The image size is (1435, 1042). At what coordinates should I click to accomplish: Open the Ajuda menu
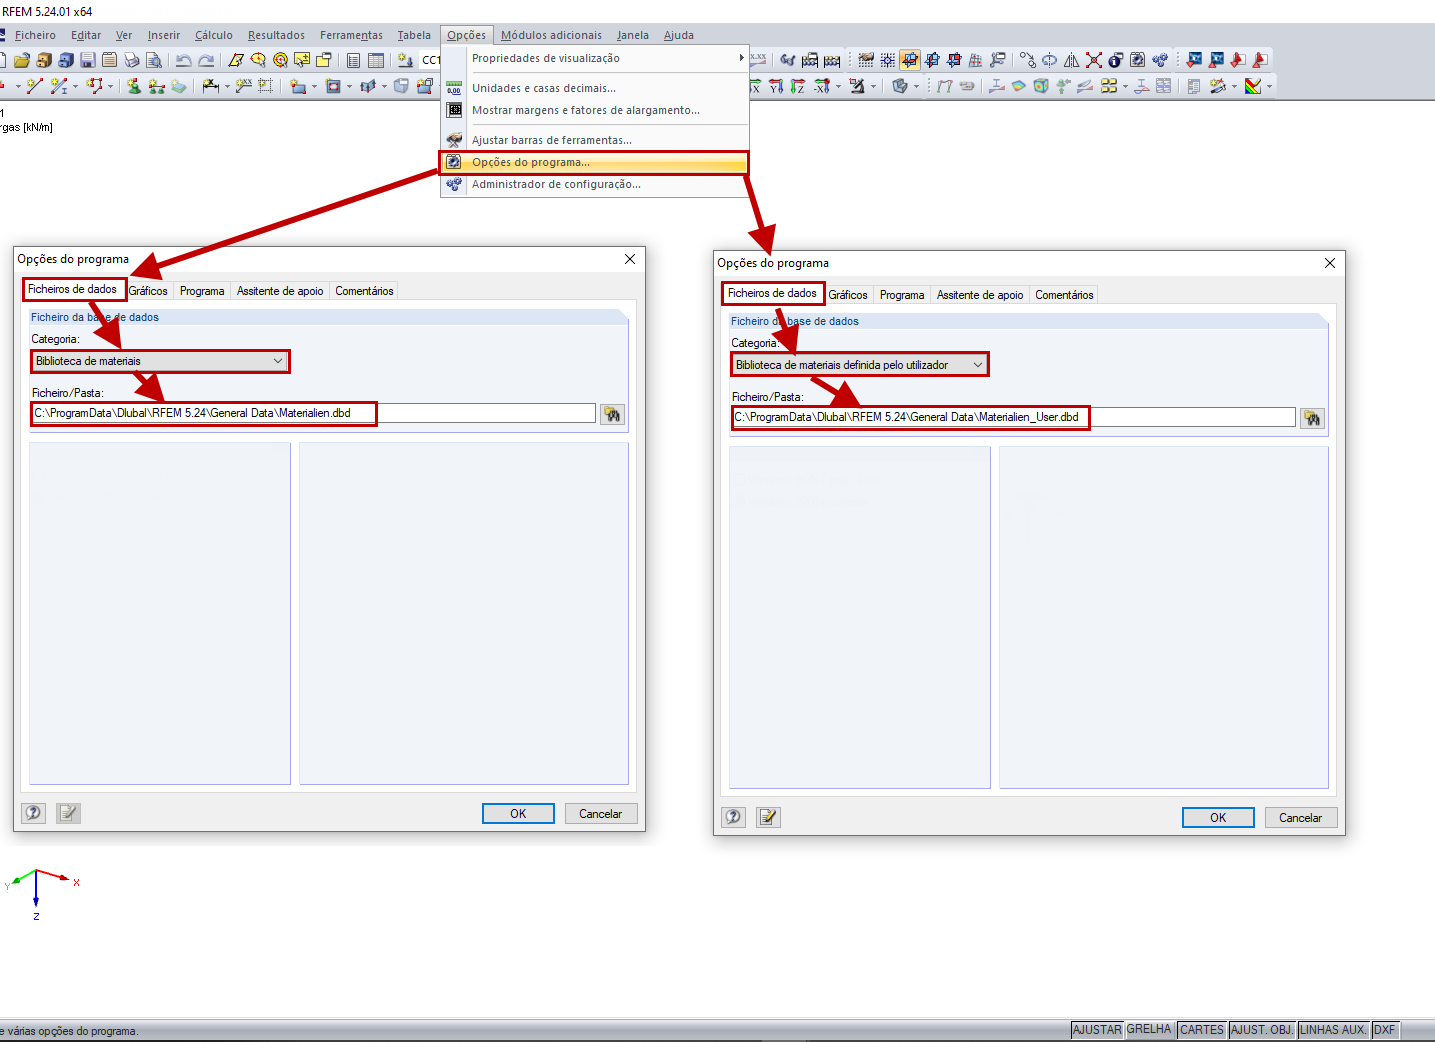pos(679,35)
